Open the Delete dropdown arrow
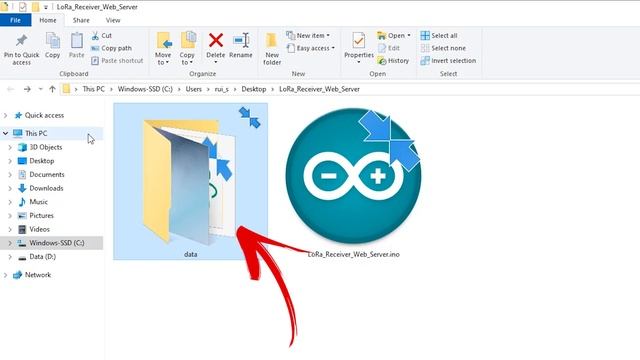Image resolution: width=640 pixels, height=360 pixels. point(216,62)
